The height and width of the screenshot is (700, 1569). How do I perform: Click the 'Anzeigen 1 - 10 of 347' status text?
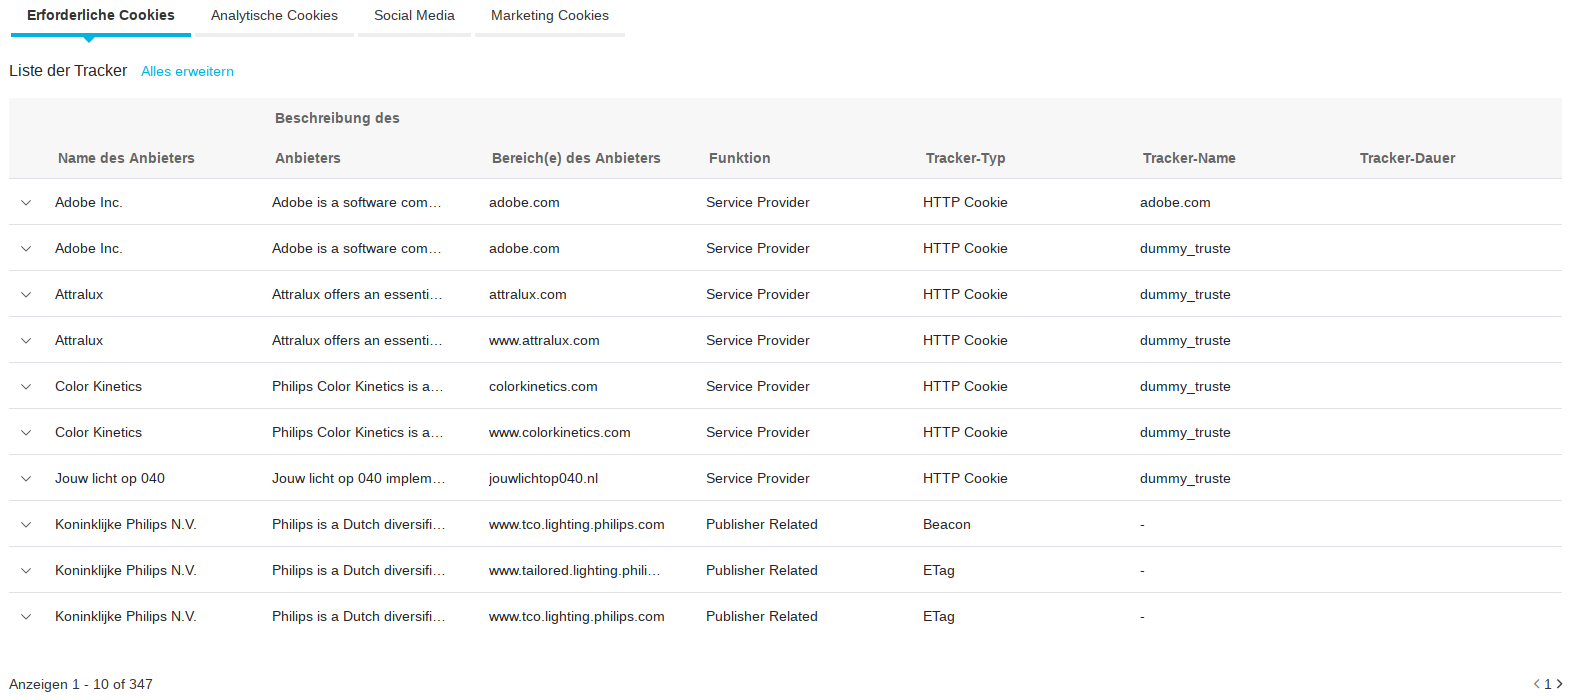tap(81, 685)
